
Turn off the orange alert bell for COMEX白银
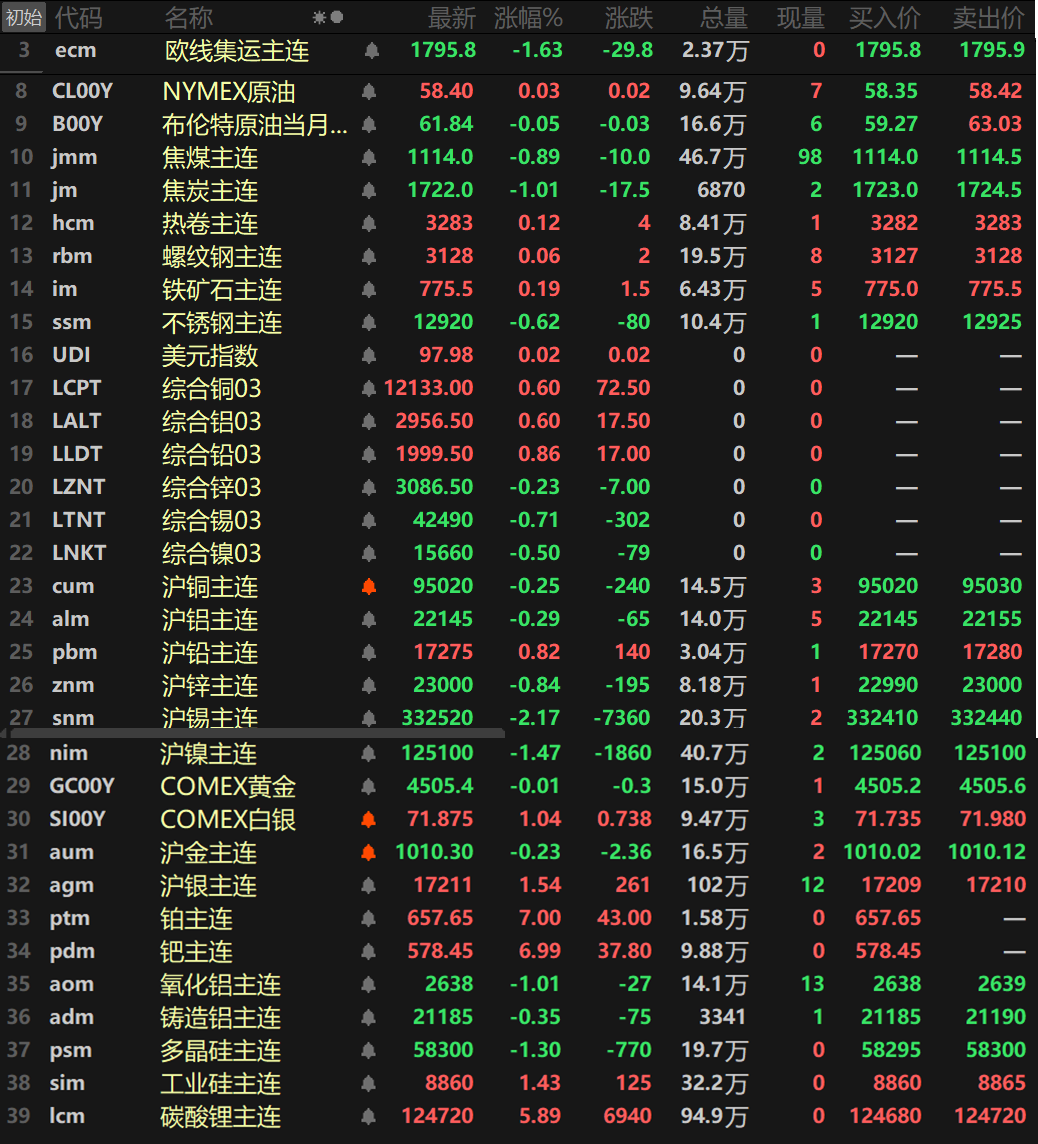tap(369, 818)
